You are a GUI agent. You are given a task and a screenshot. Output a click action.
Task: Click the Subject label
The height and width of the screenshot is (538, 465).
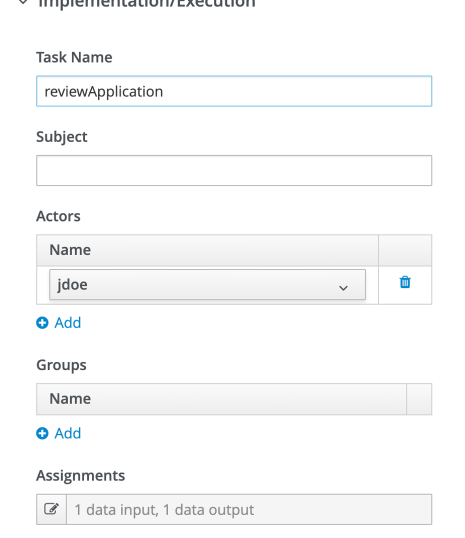pos(62,137)
